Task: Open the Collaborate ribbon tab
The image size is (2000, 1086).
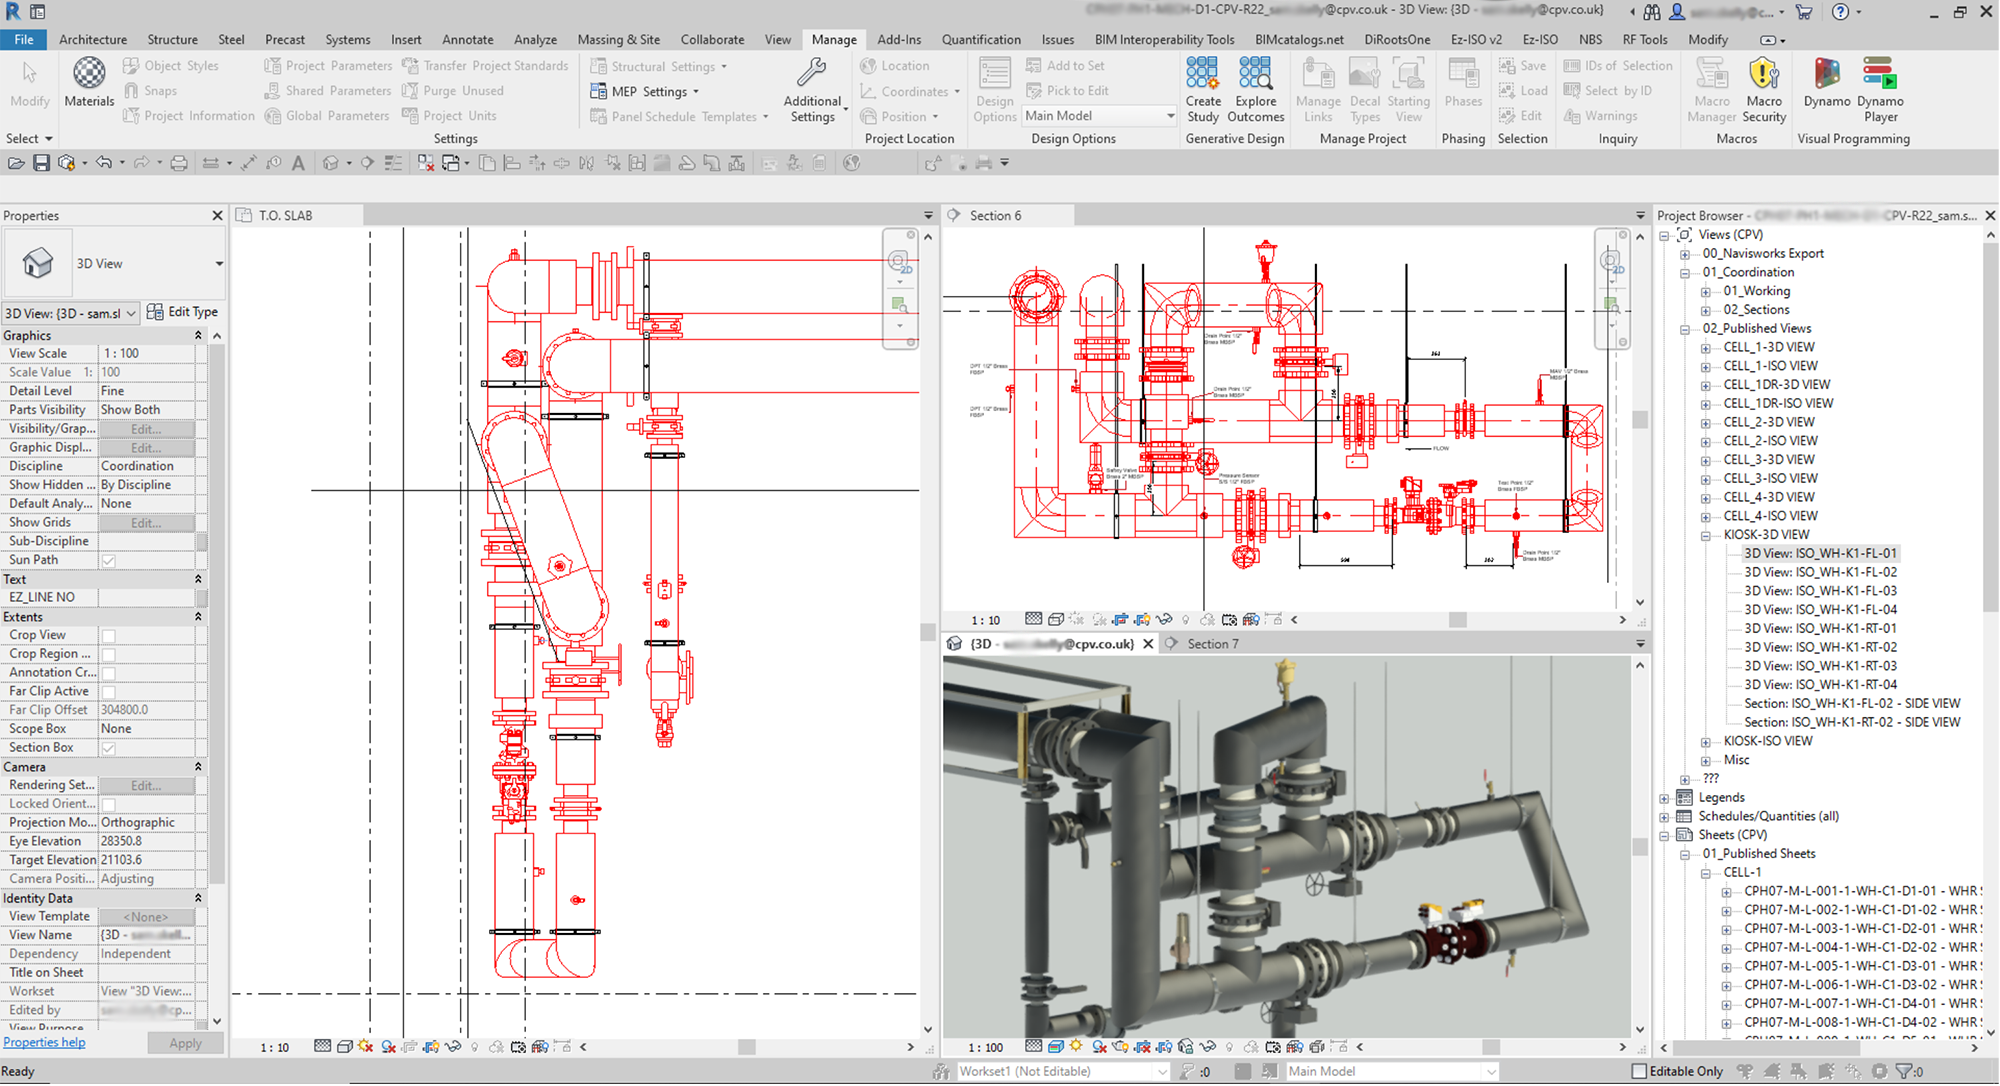Action: 712,40
